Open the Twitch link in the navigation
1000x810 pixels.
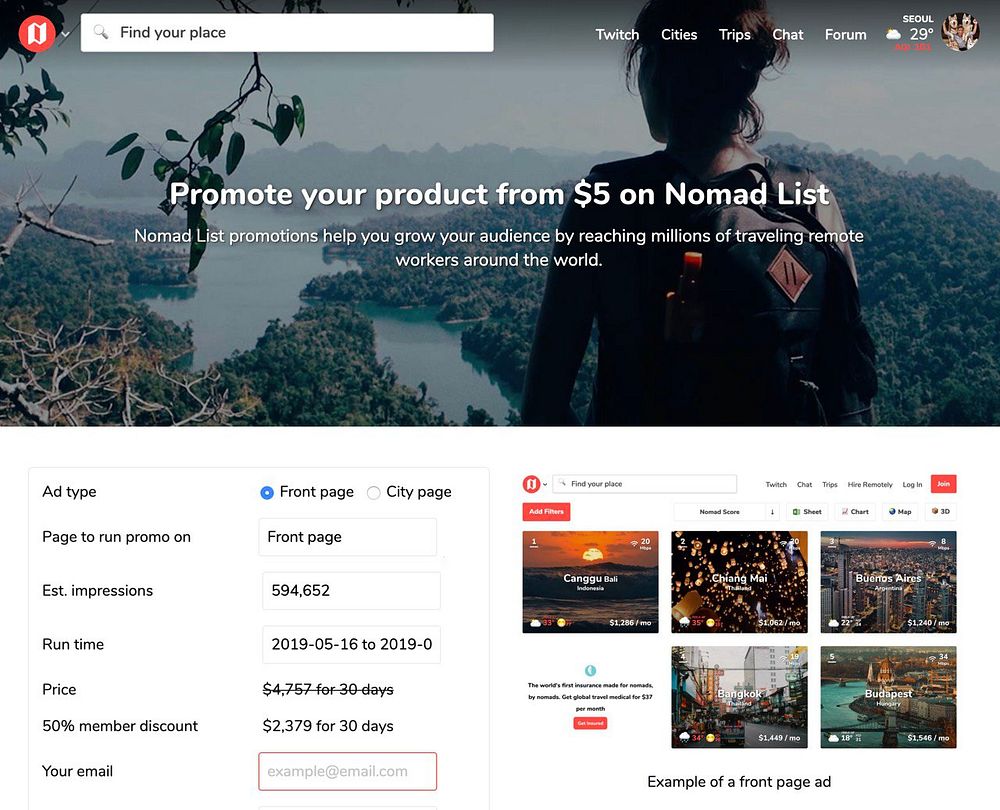[x=617, y=34]
